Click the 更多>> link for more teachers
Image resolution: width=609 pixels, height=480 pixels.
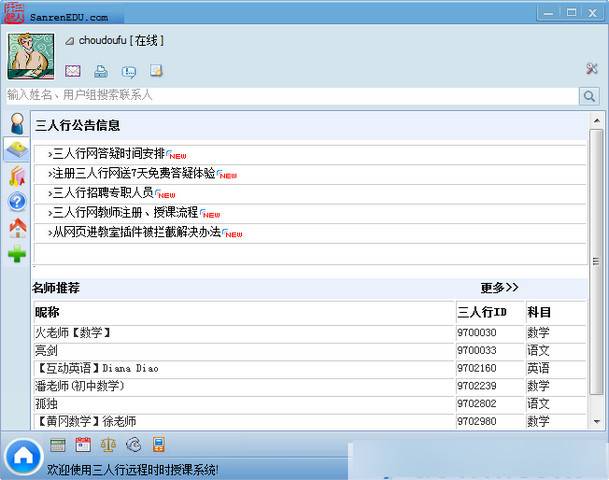click(499, 288)
